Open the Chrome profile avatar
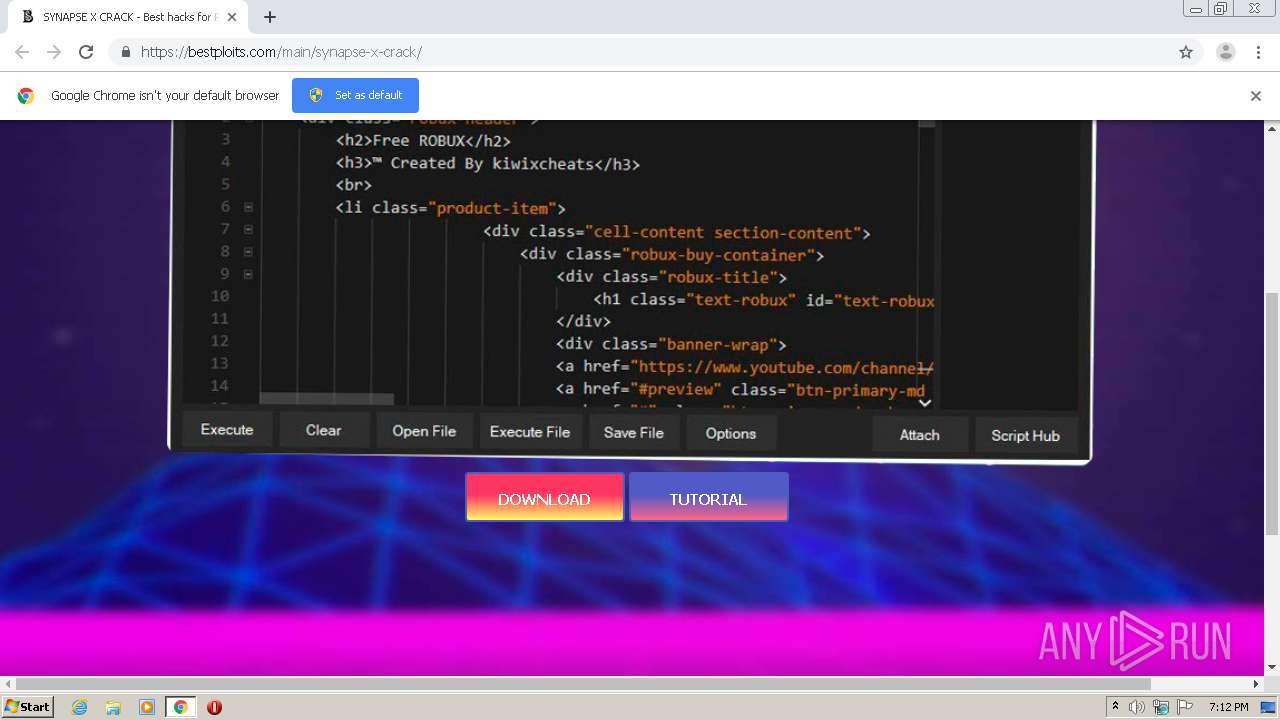Viewport: 1280px width, 720px height. pyautogui.click(x=1226, y=52)
